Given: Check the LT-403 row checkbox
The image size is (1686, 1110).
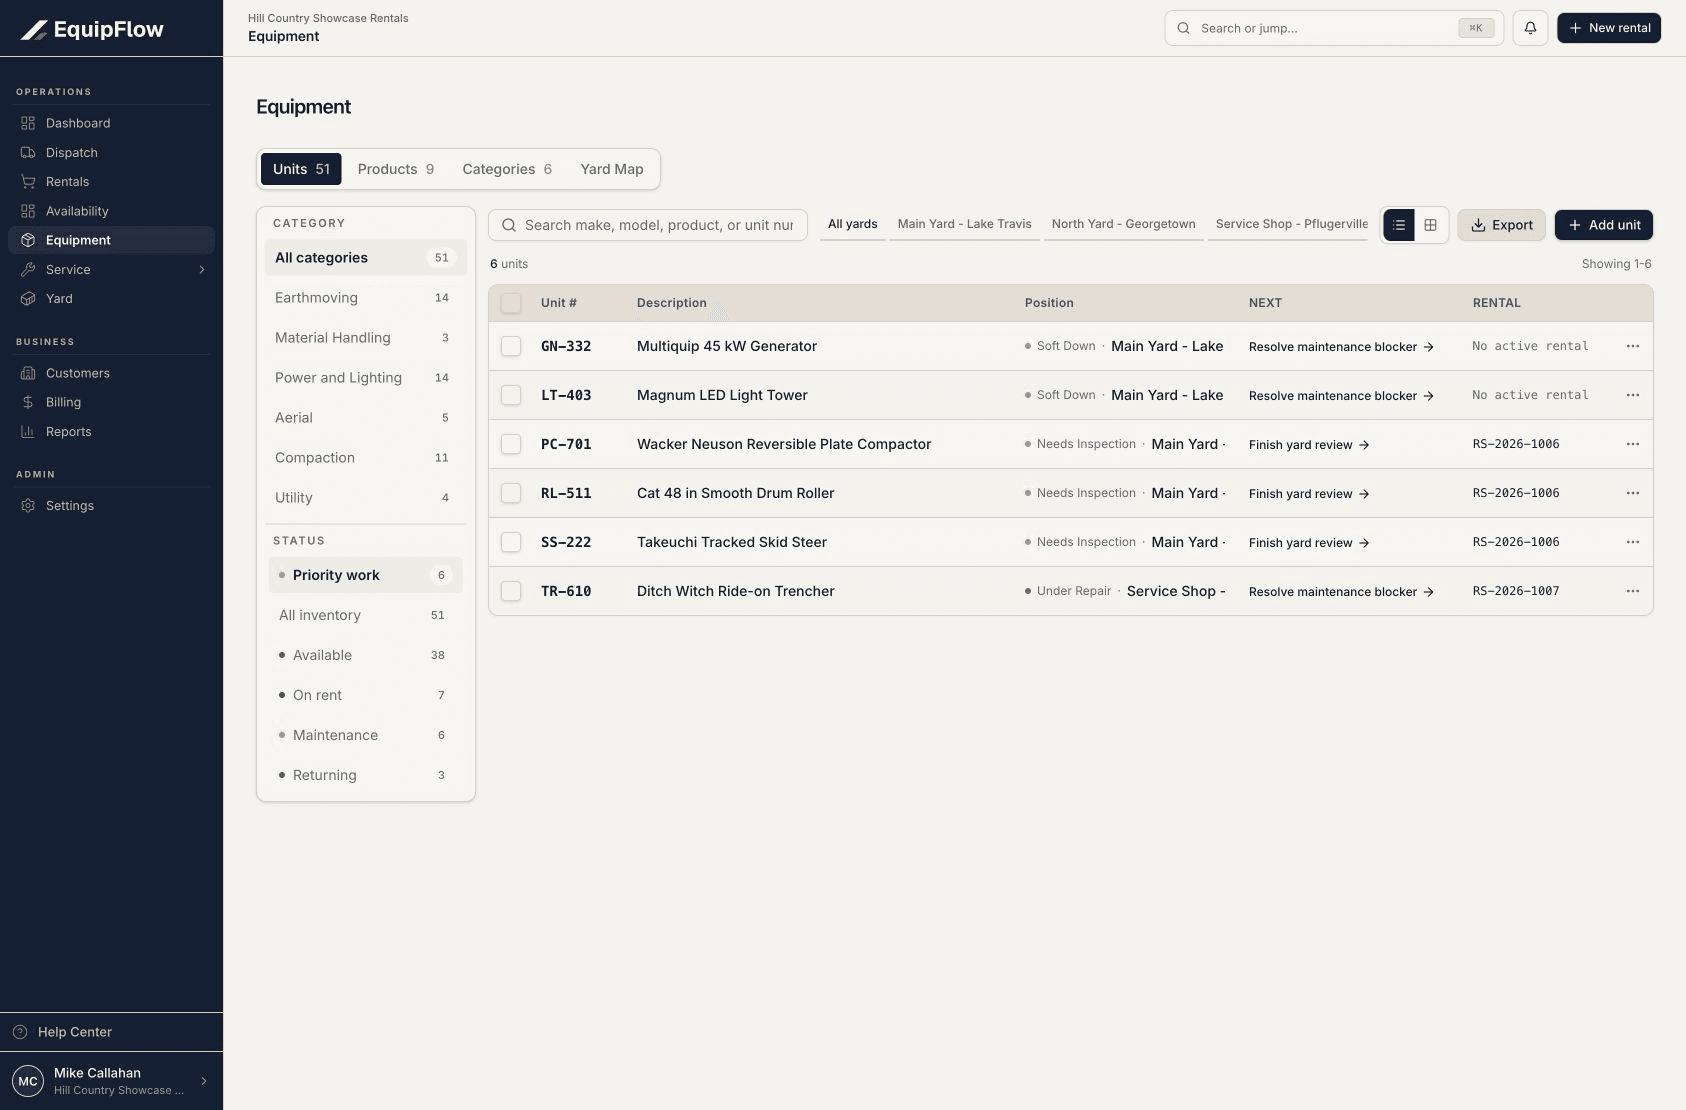Looking at the screenshot, I should (x=511, y=395).
